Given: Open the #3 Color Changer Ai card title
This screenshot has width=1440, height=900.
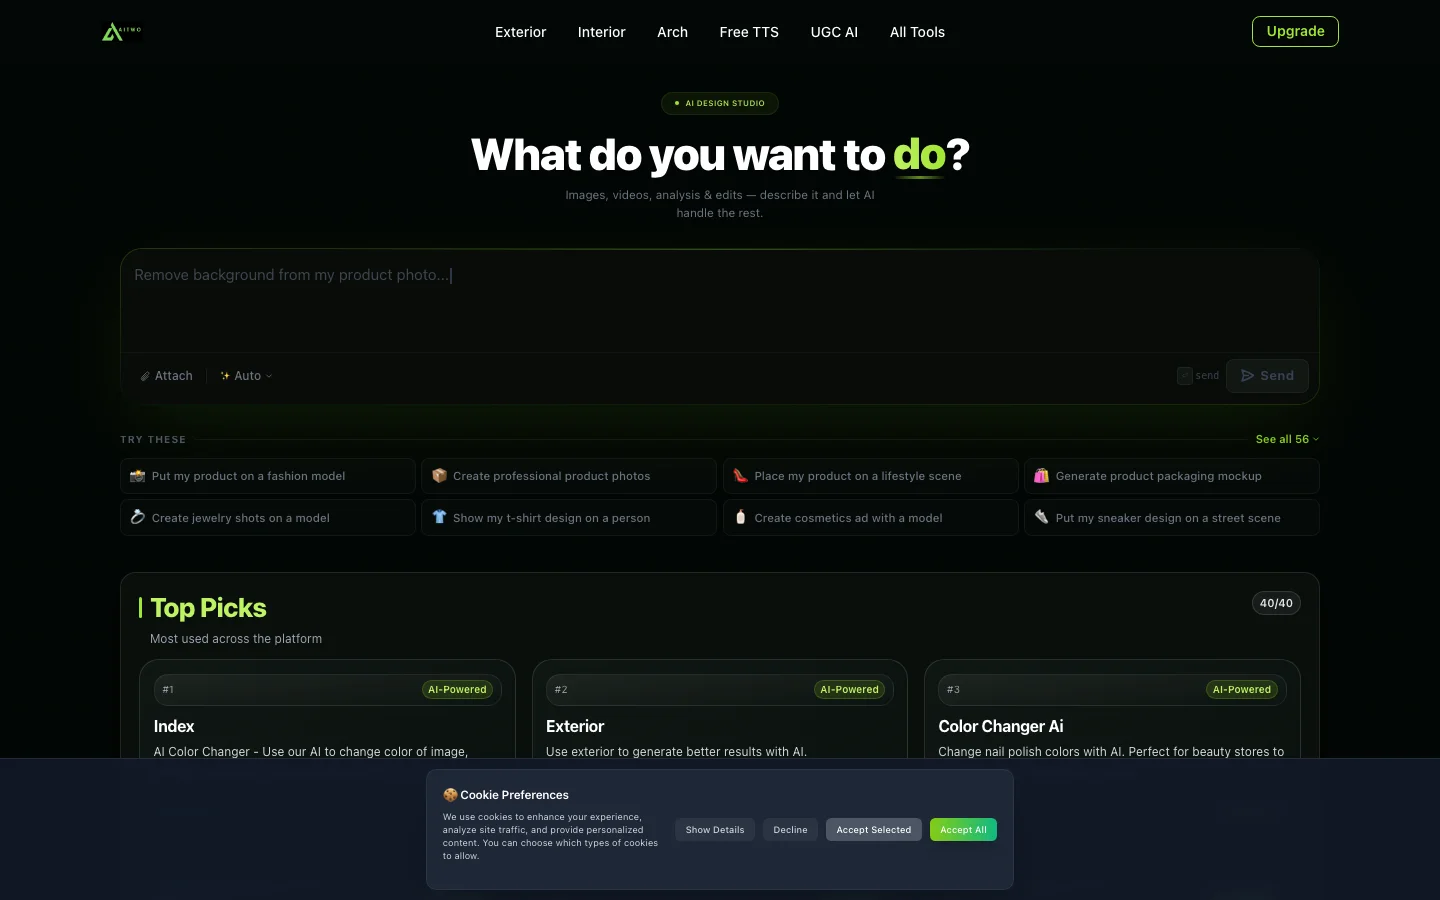Looking at the screenshot, I should 1001,726.
